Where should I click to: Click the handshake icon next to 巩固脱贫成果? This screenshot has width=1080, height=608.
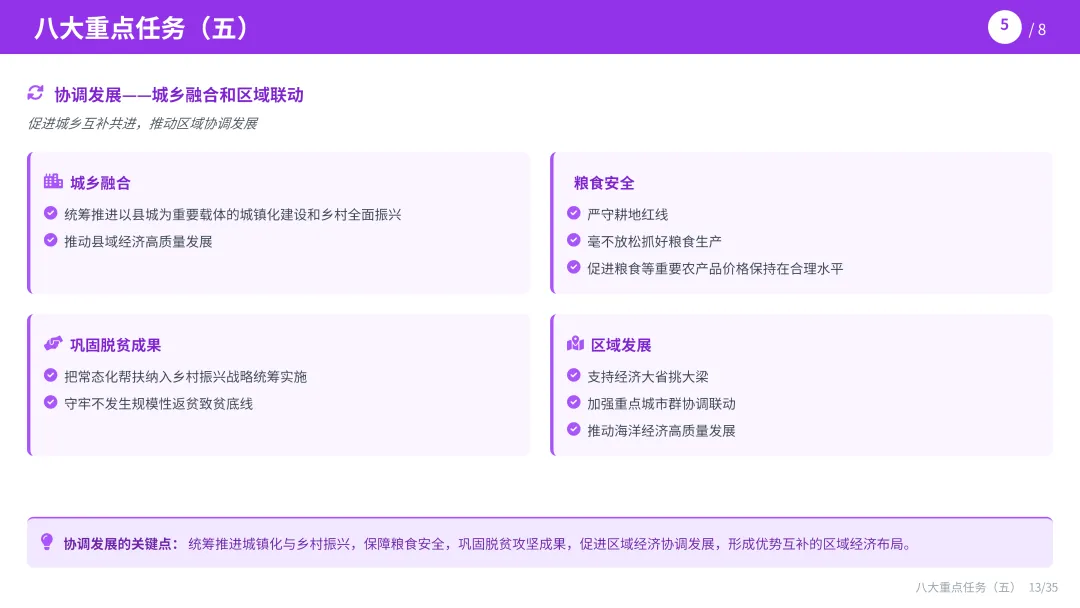pyautogui.click(x=53, y=344)
